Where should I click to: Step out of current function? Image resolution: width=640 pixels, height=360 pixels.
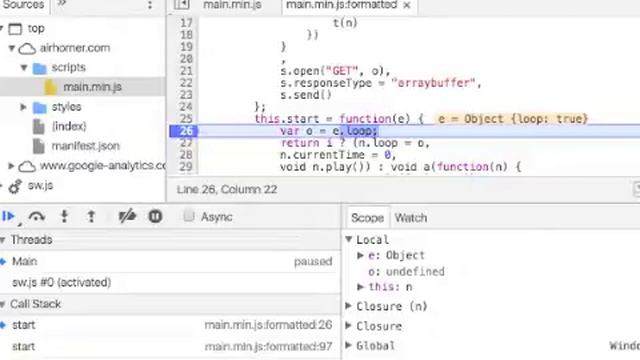pos(91,216)
